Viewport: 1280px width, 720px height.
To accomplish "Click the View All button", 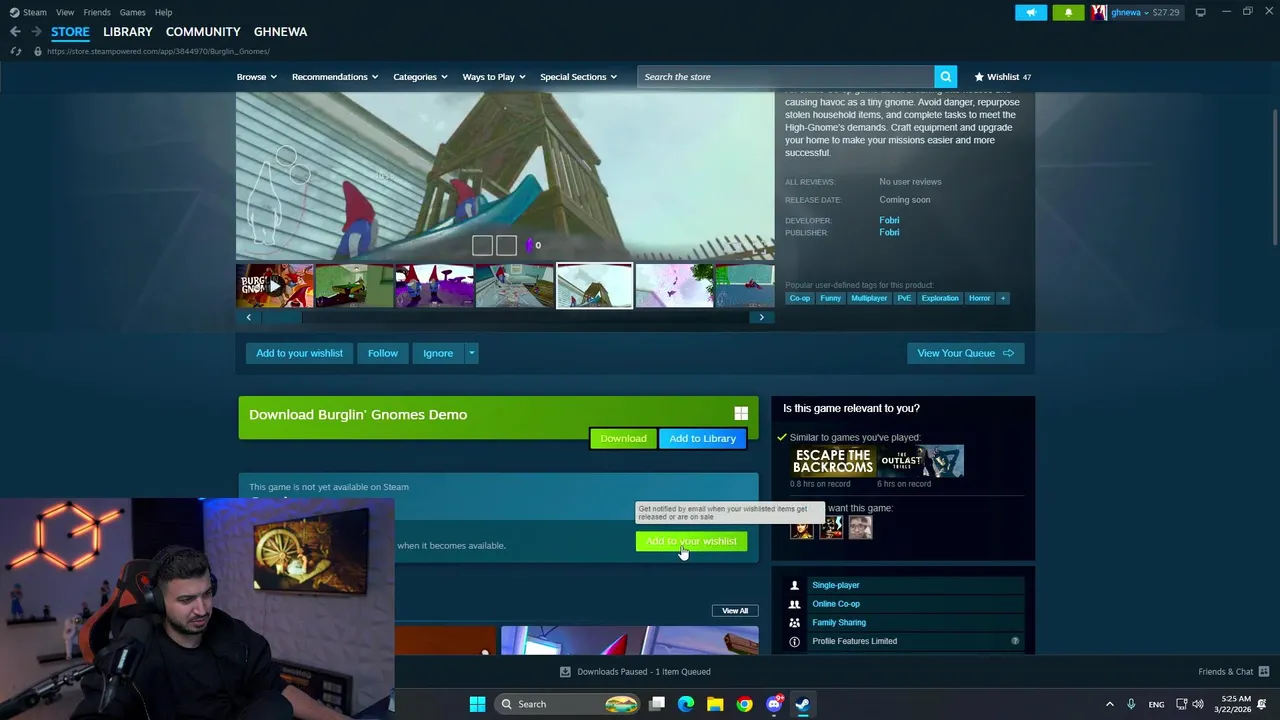I will coord(735,610).
